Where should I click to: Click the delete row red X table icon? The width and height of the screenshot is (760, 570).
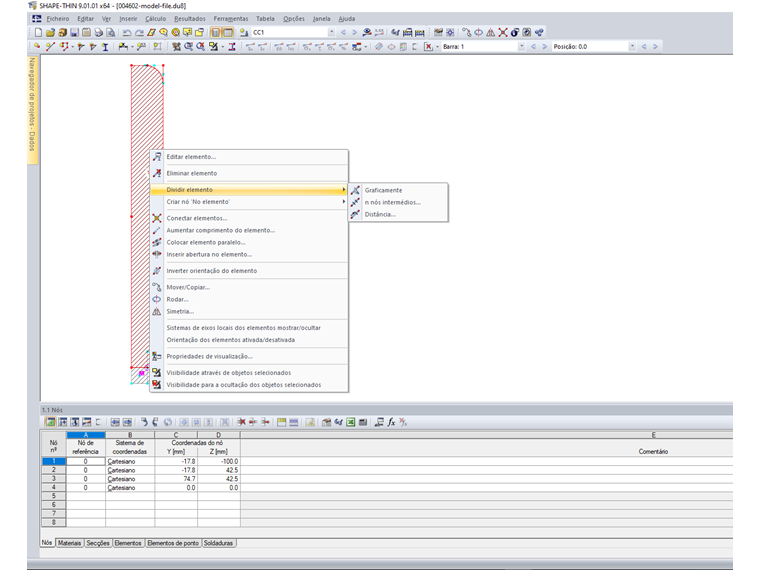point(241,422)
